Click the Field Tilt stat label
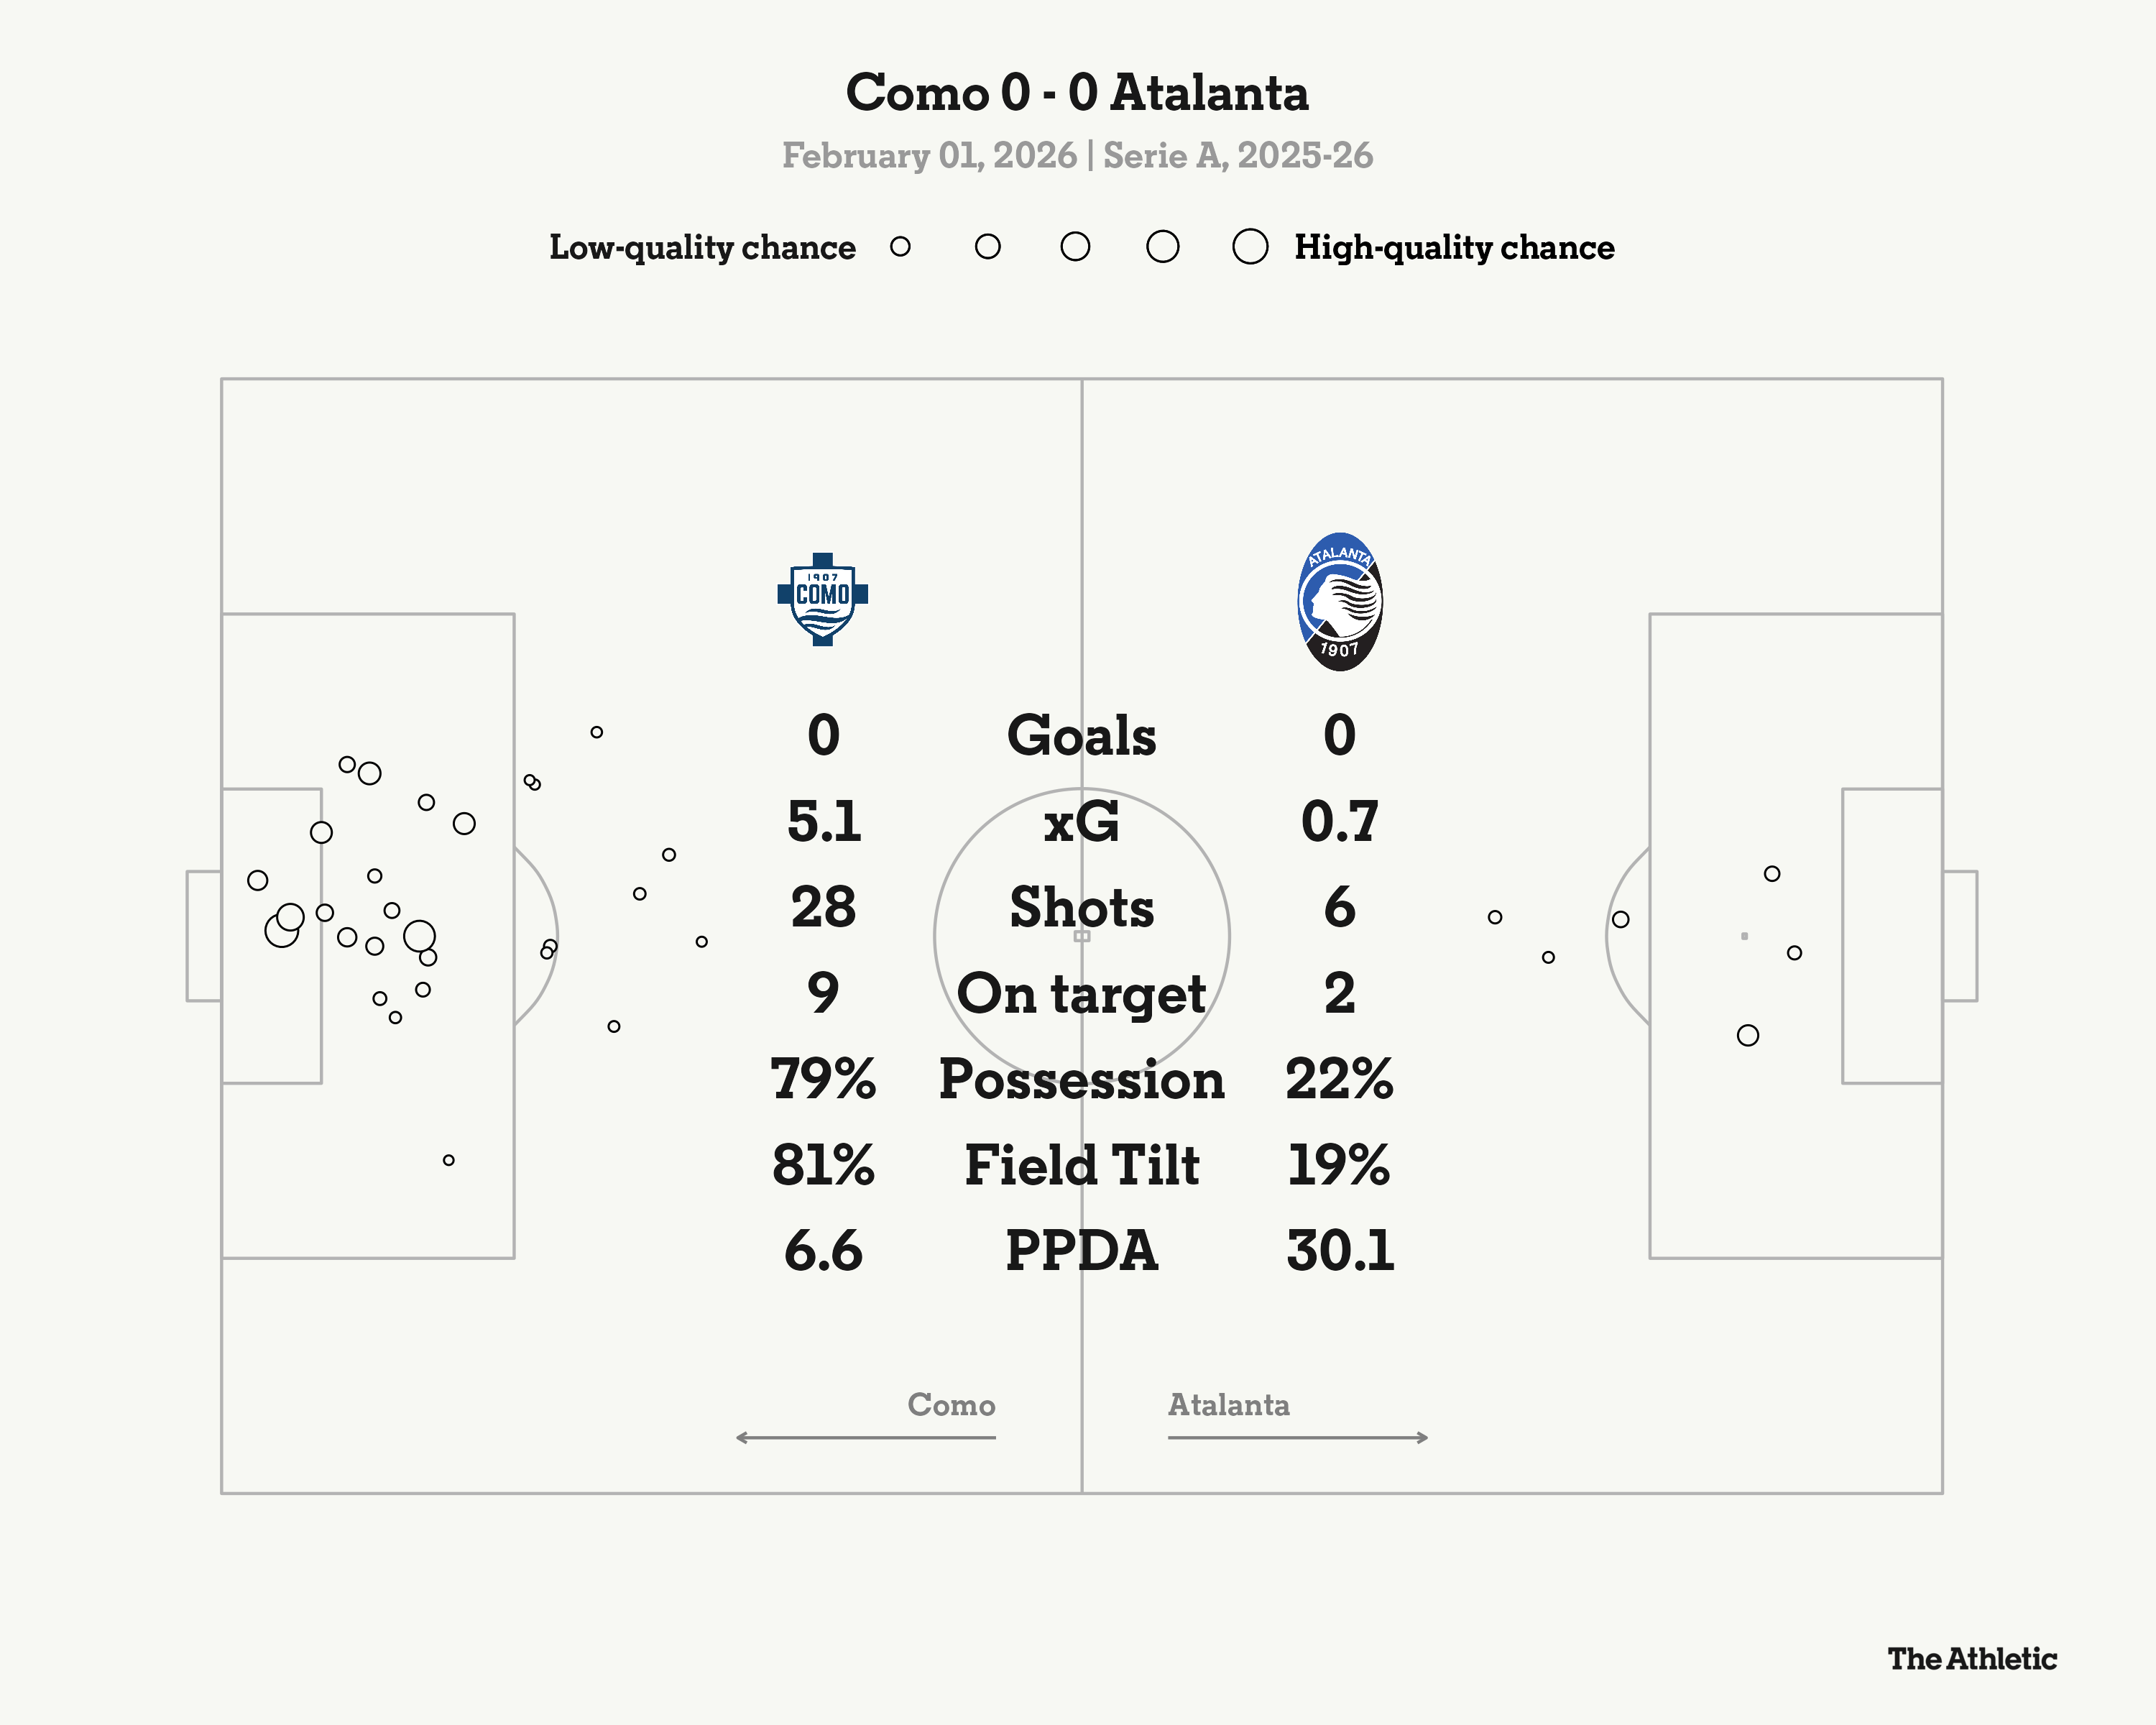 click(1081, 1166)
